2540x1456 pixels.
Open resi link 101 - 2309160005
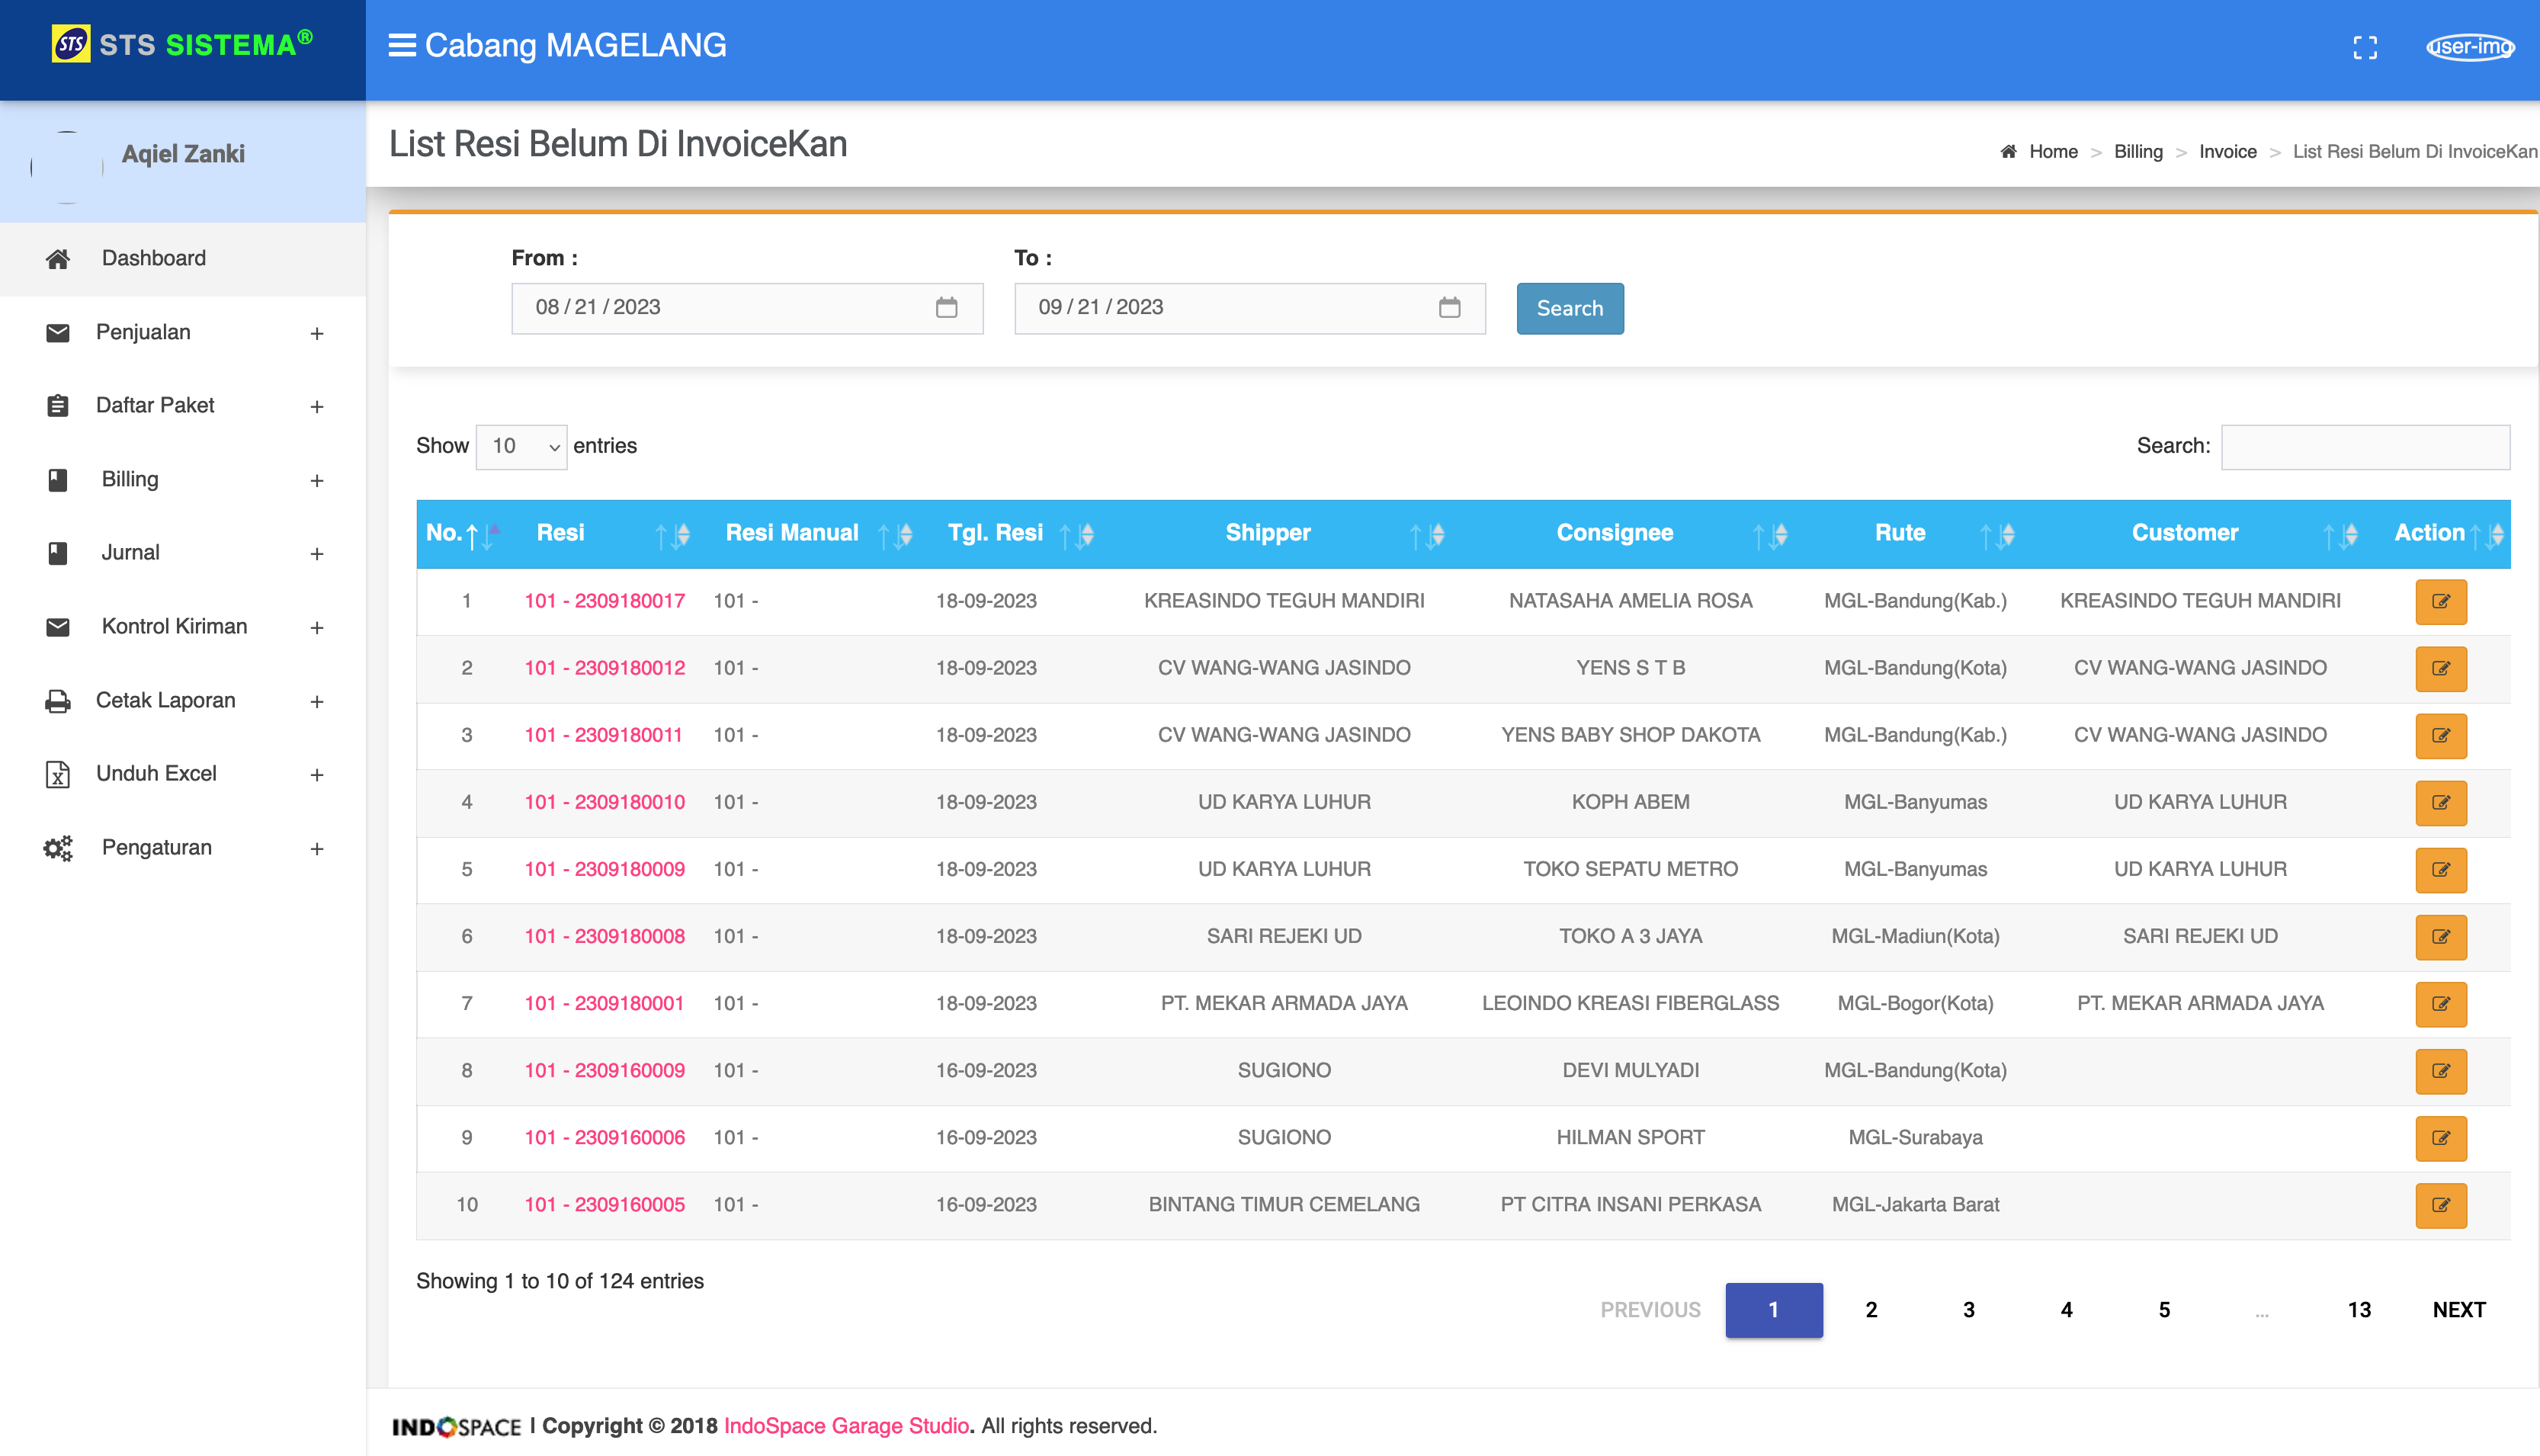pyautogui.click(x=604, y=1205)
